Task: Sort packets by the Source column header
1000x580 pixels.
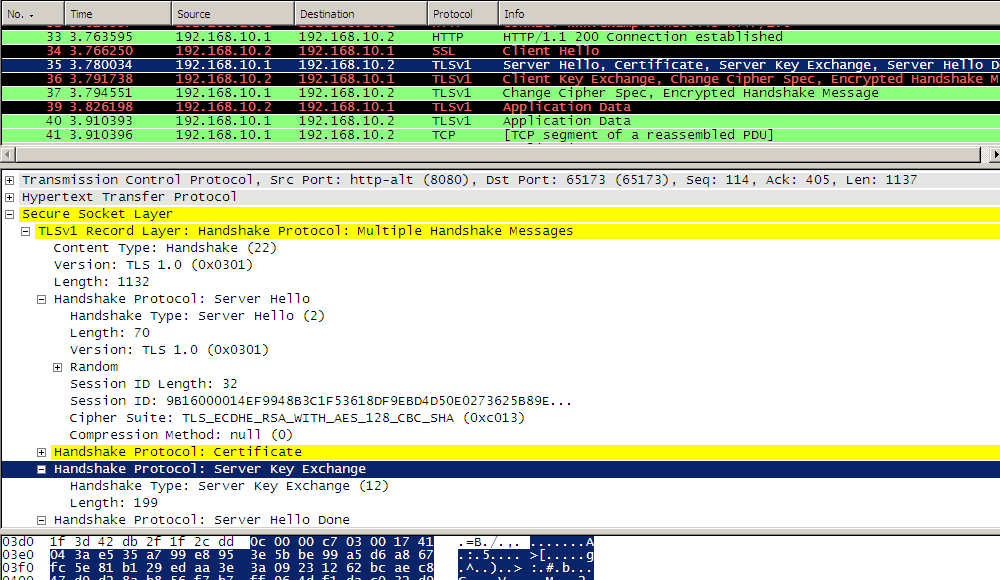Action: (x=233, y=13)
